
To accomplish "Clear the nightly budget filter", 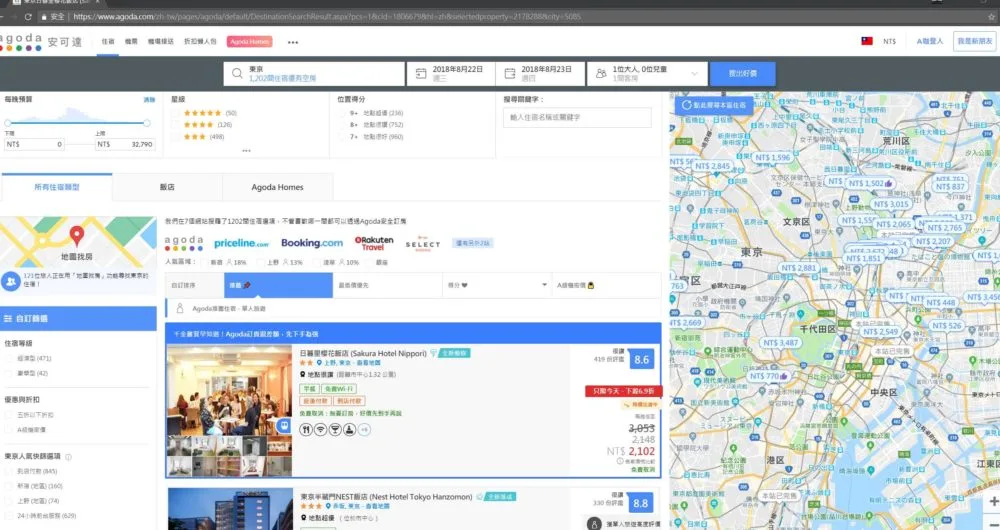I will click(x=149, y=100).
